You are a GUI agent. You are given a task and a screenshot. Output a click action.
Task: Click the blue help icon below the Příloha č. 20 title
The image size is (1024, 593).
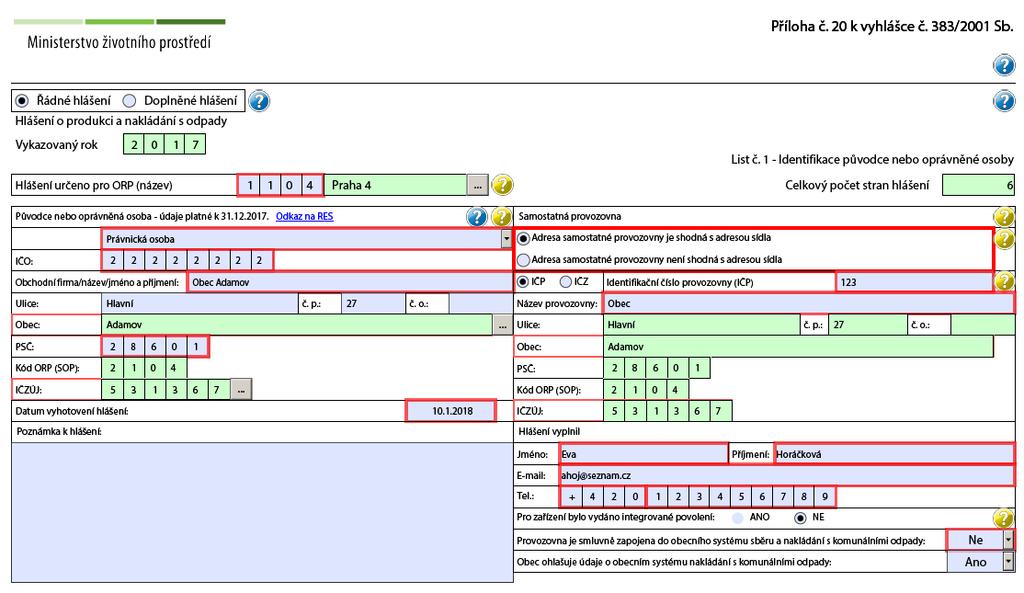(x=1004, y=65)
